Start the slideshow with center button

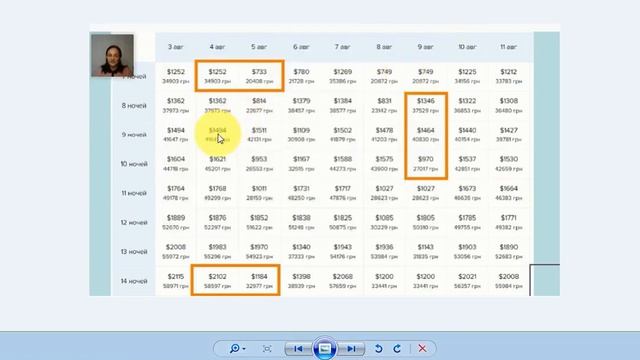tap(324, 348)
